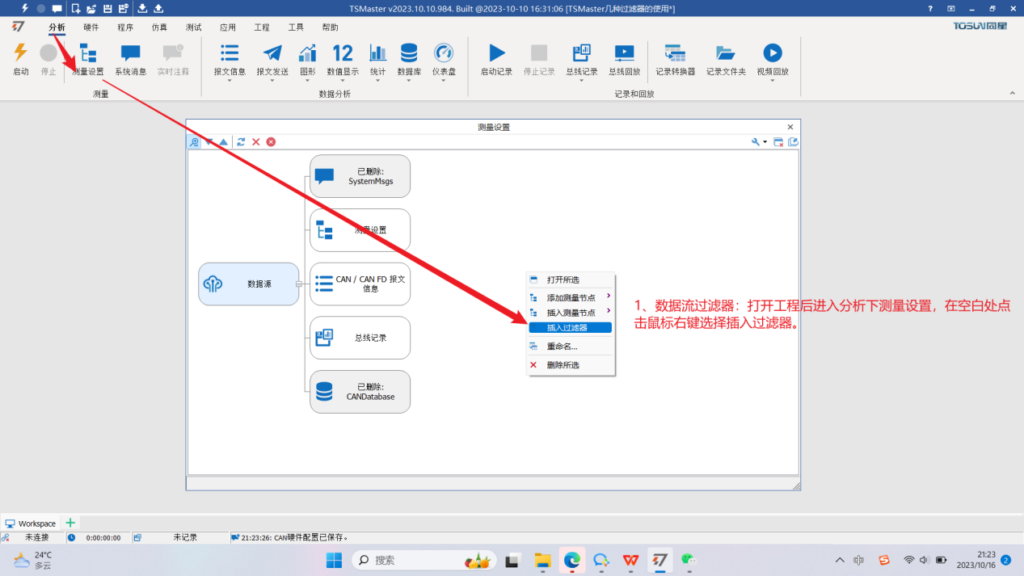Open the 数值显示 (Numeric Display) tool

point(342,54)
